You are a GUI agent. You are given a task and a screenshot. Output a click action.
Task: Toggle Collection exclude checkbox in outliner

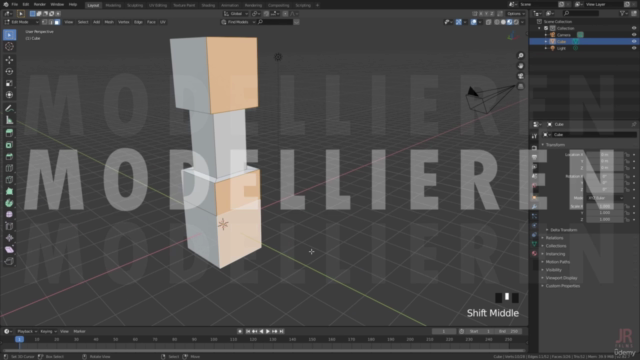[x=546, y=28]
